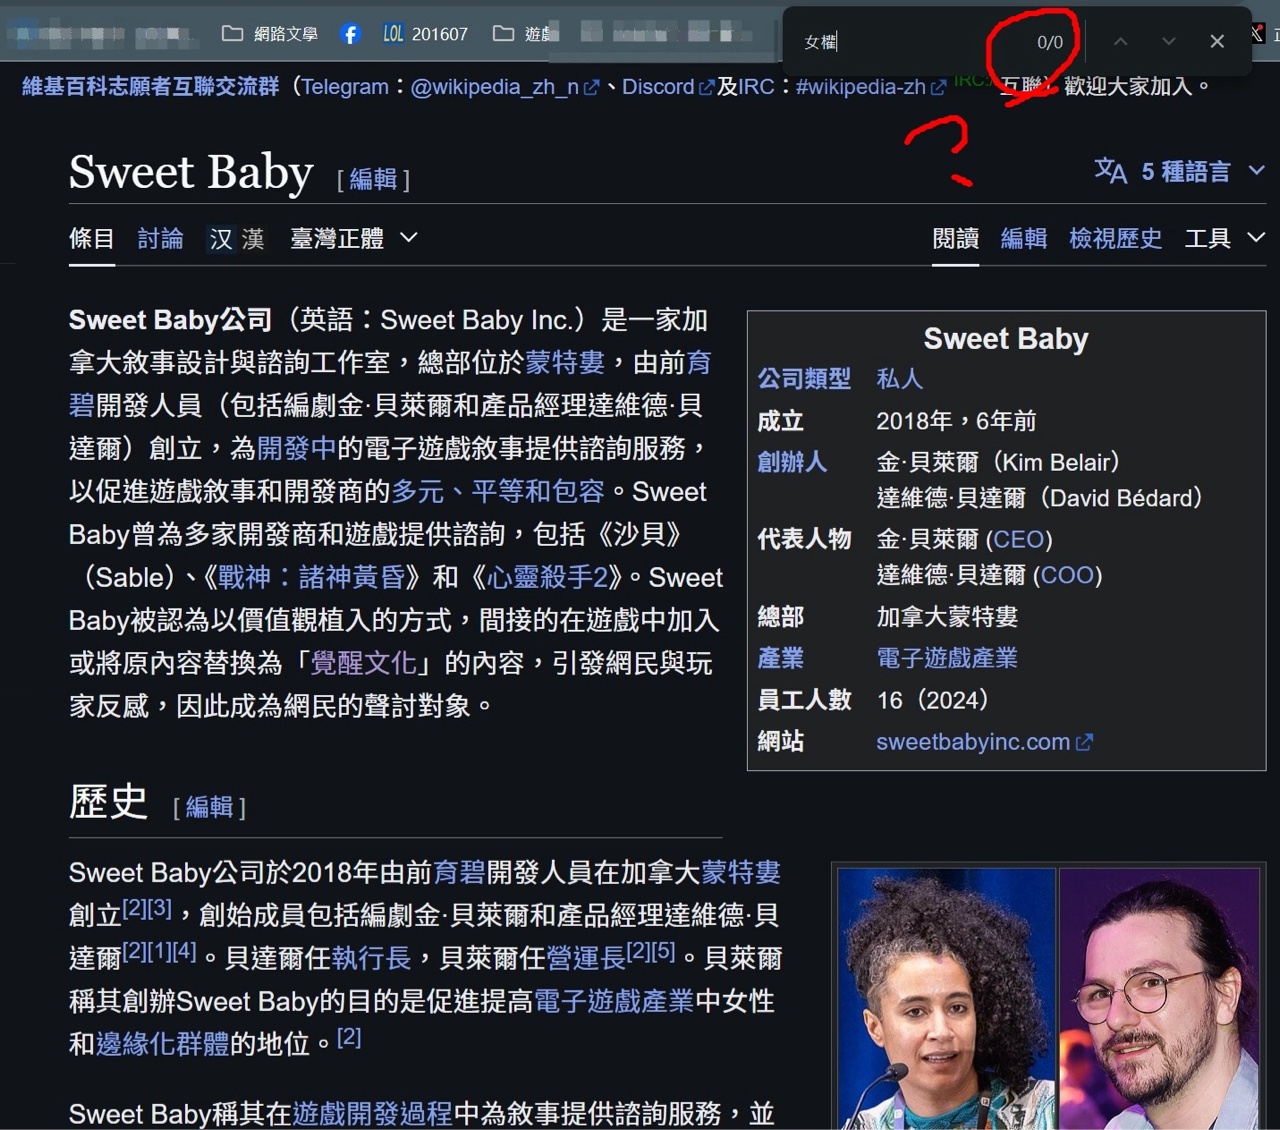Open the Facebook bookmark icon
The width and height of the screenshot is (1280, 1130).
[350, 34]
